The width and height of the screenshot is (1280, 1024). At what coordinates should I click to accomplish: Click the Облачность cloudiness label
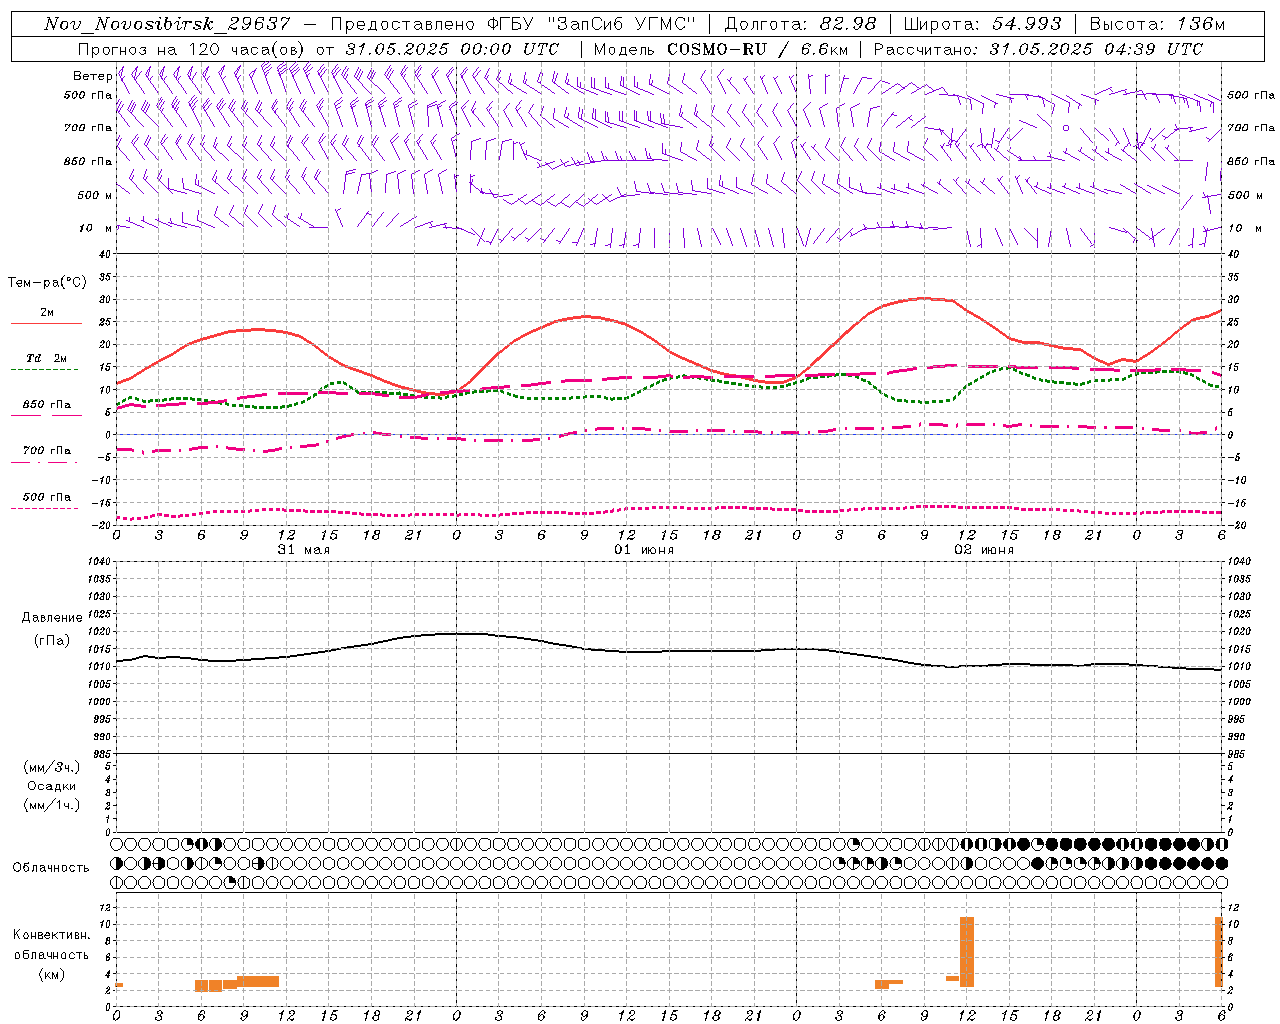[51, 868]
